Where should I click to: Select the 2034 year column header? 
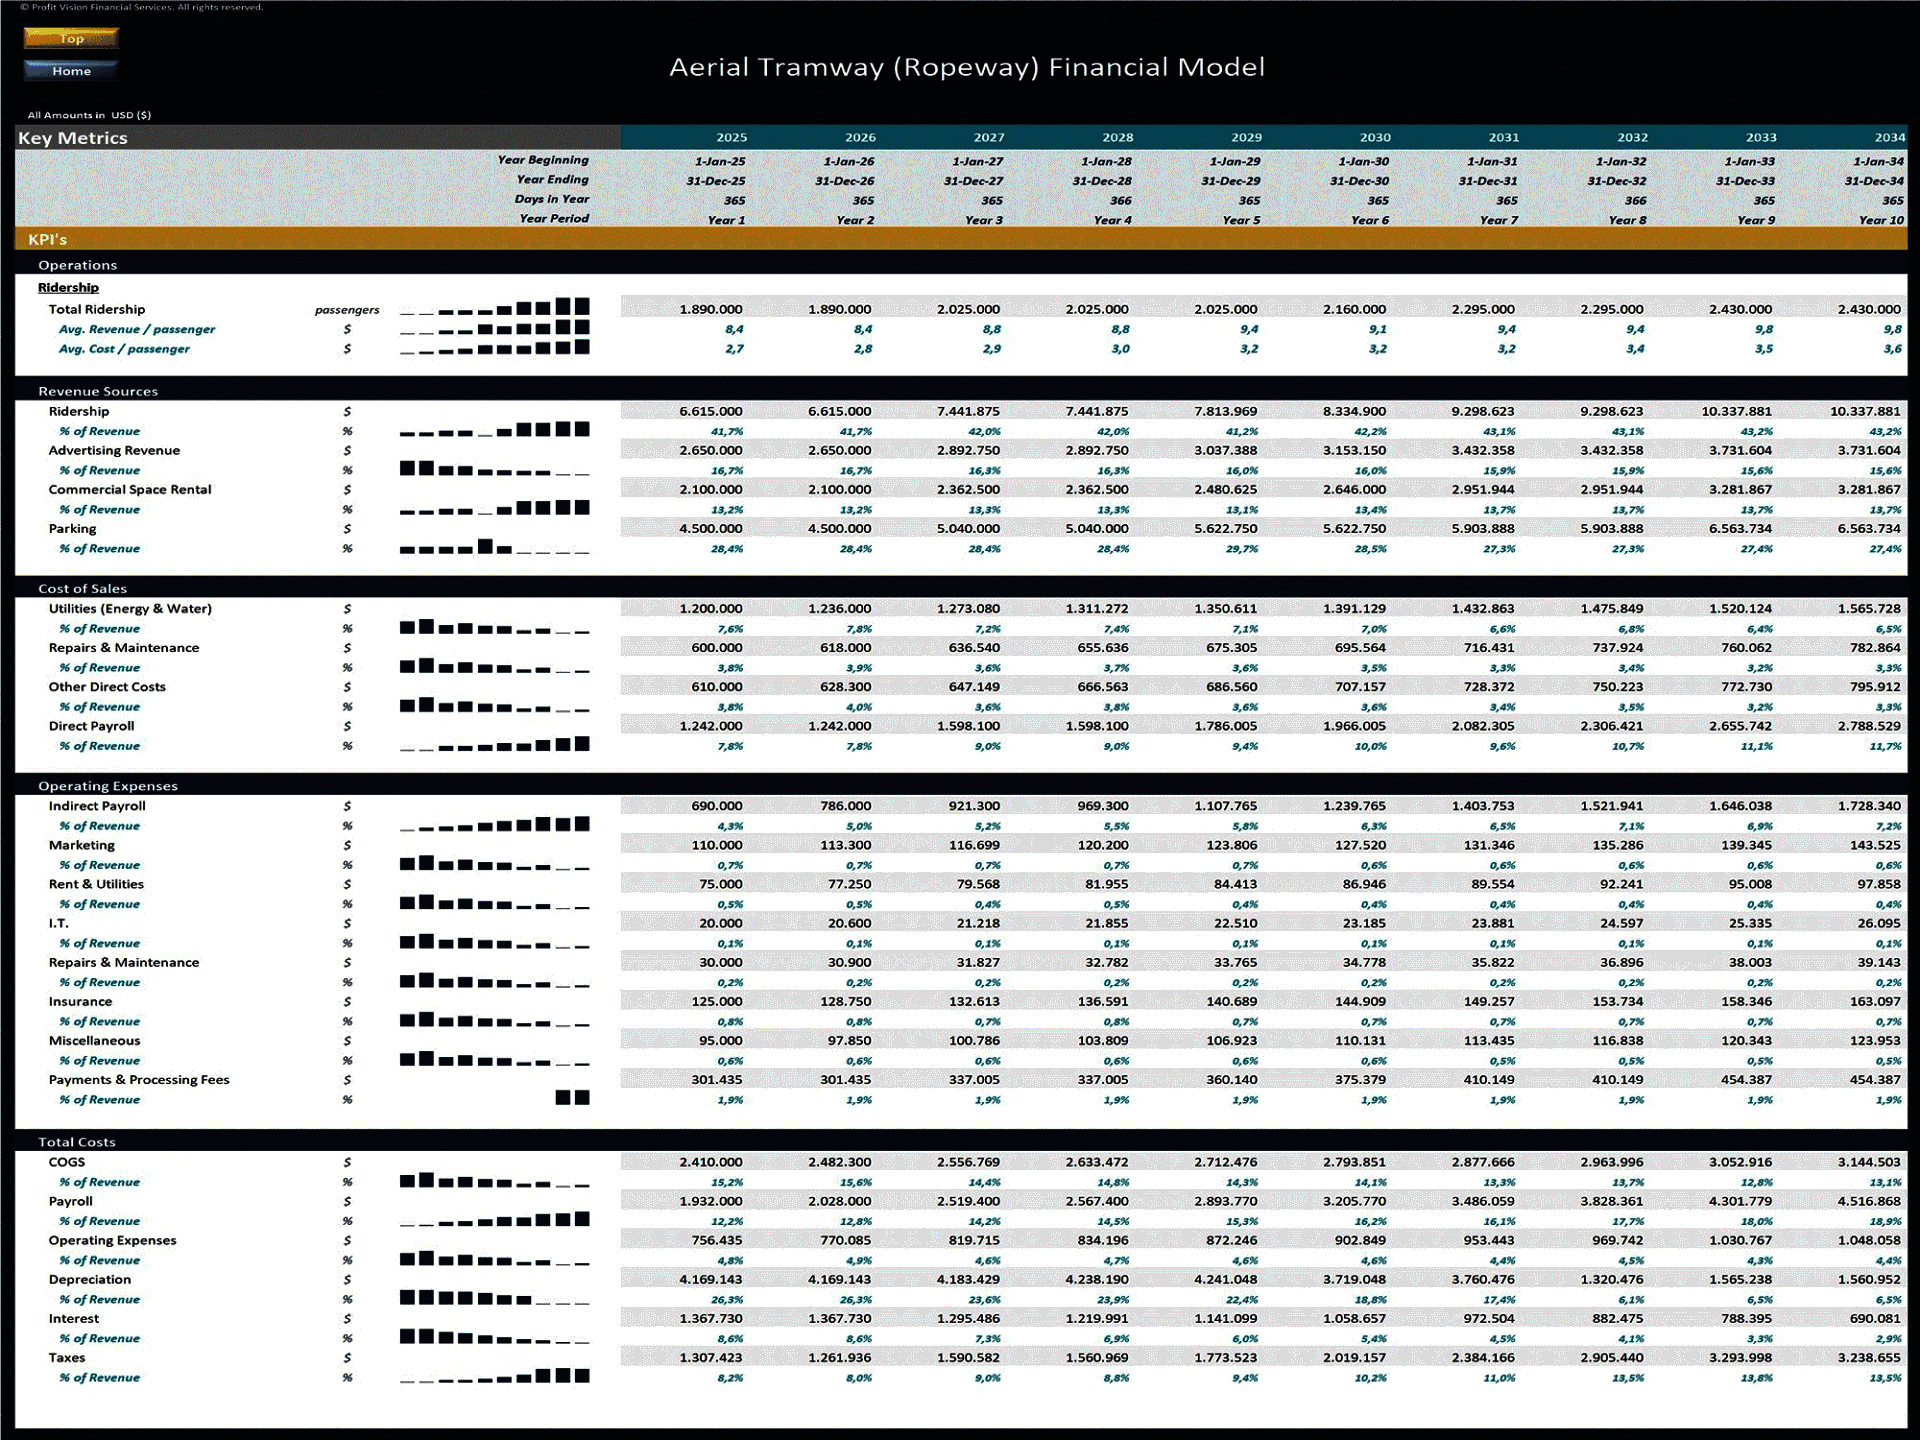pyautogui.click(x=1889, y=138)
